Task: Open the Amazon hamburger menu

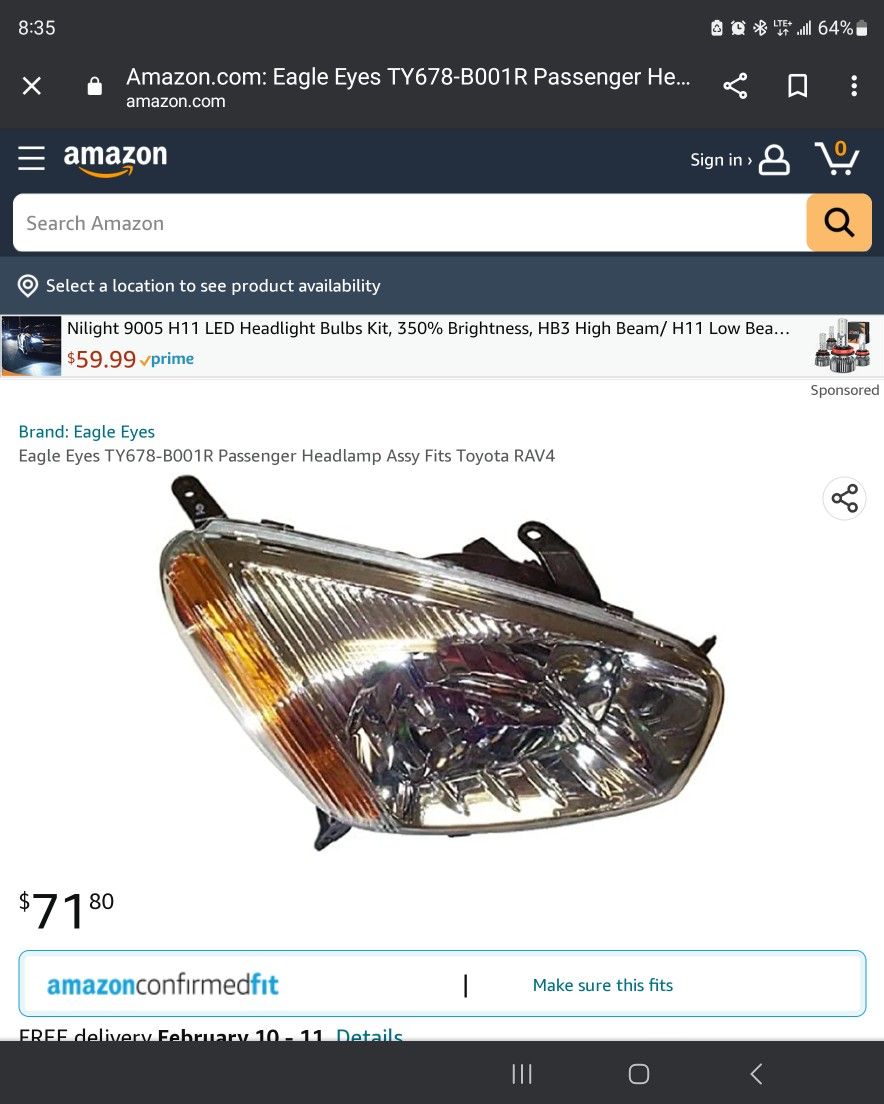Action: [32, 158]
